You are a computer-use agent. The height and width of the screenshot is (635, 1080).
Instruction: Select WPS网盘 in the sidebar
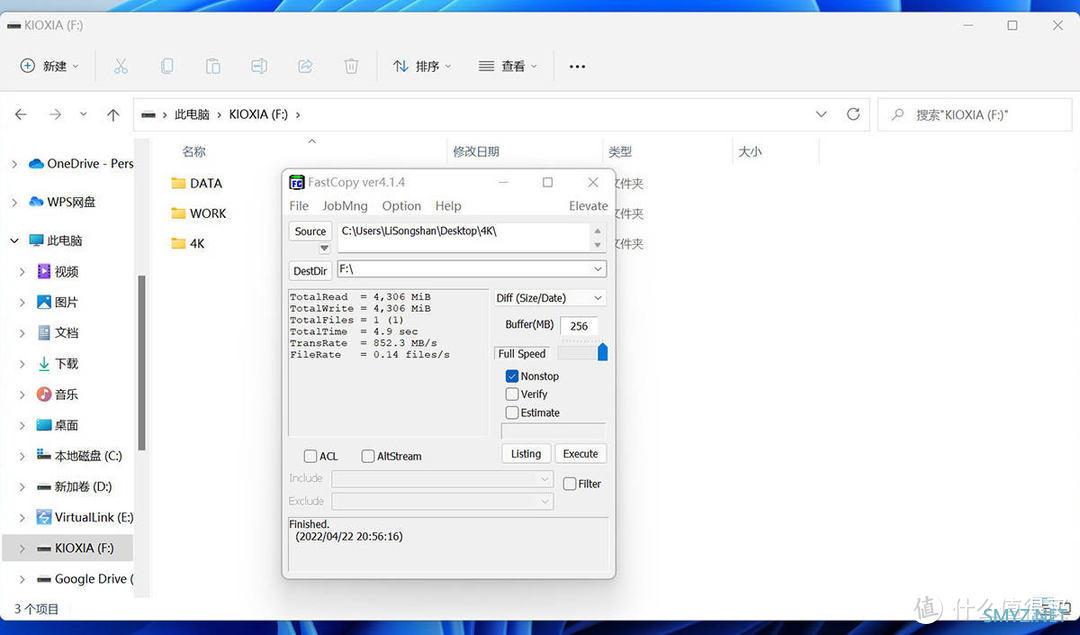[62, 202]
